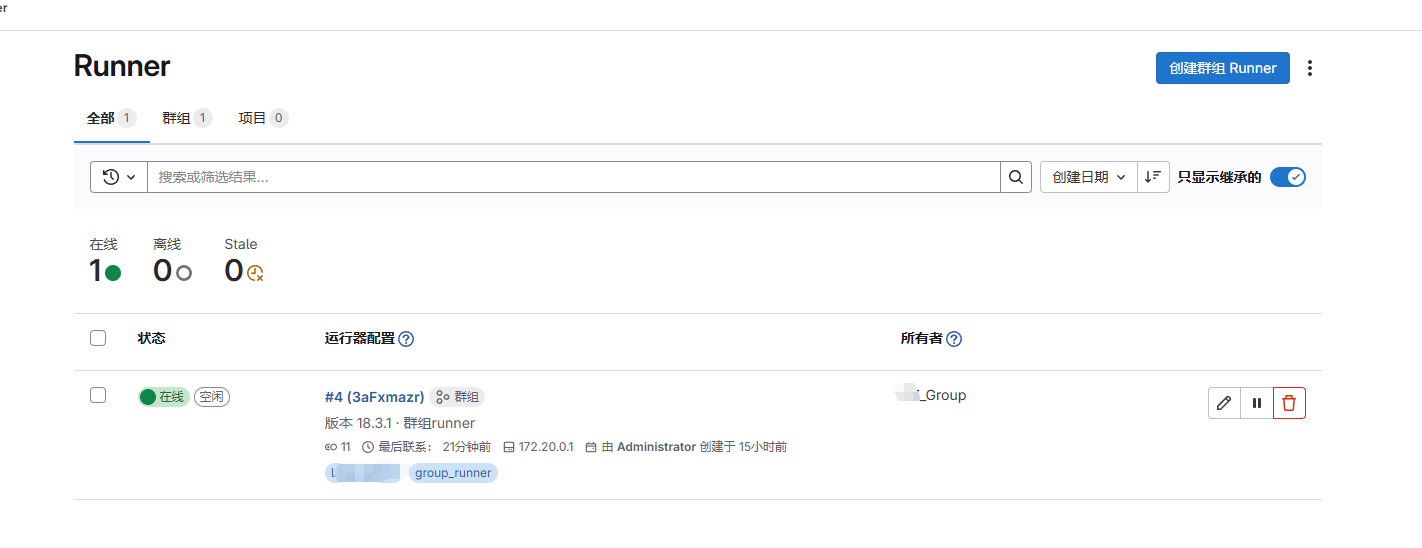Delete runner #4 with trash icon
This screenshot has width=1422, height=548.
[1289, 403]
